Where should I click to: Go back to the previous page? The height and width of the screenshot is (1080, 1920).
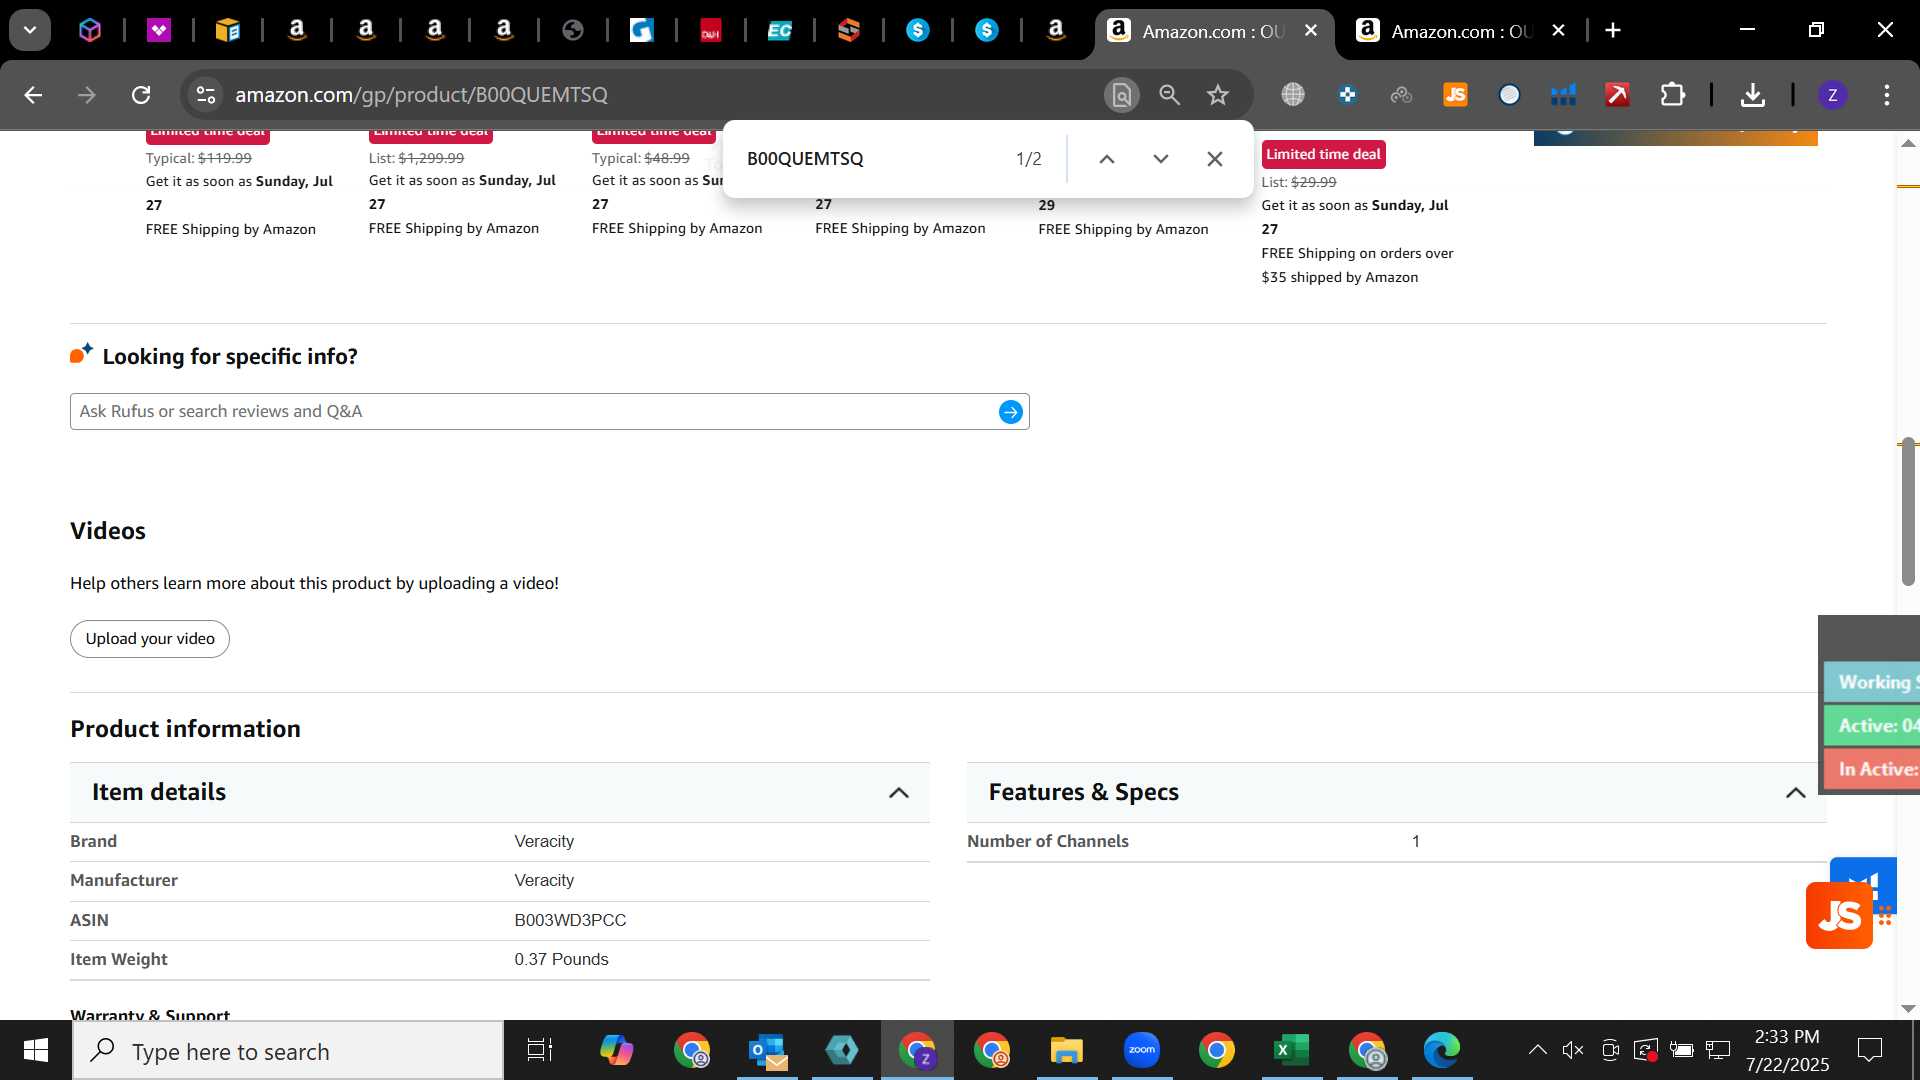33,95
